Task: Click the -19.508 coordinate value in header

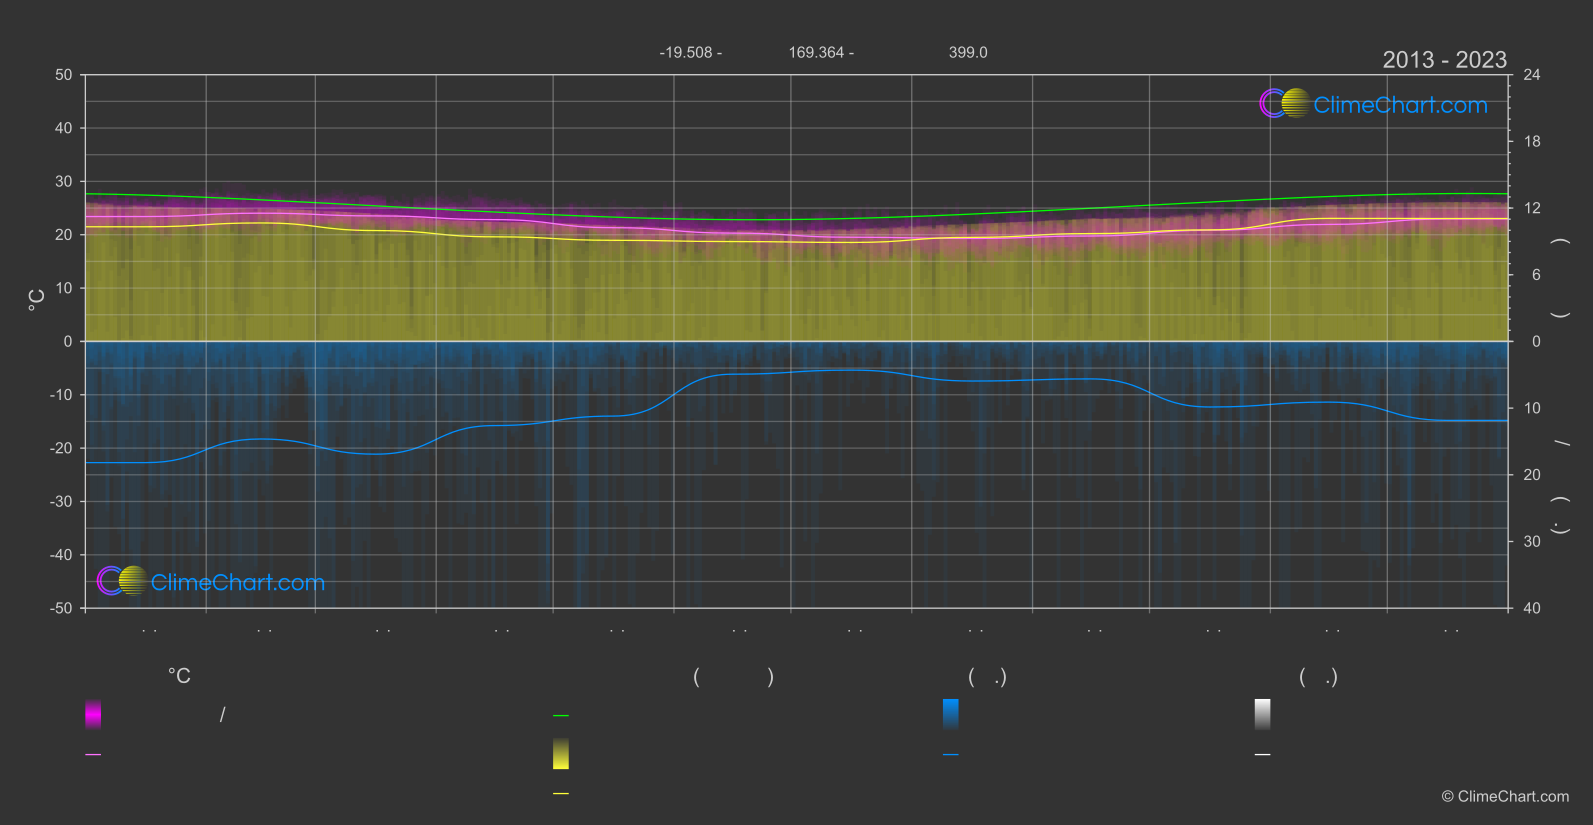Action: tap(690, 52)
